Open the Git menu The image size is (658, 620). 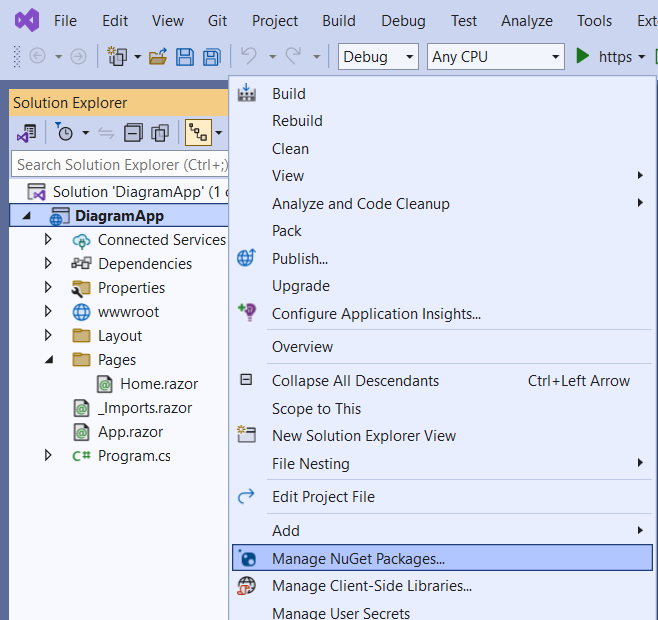click(217, 21)
